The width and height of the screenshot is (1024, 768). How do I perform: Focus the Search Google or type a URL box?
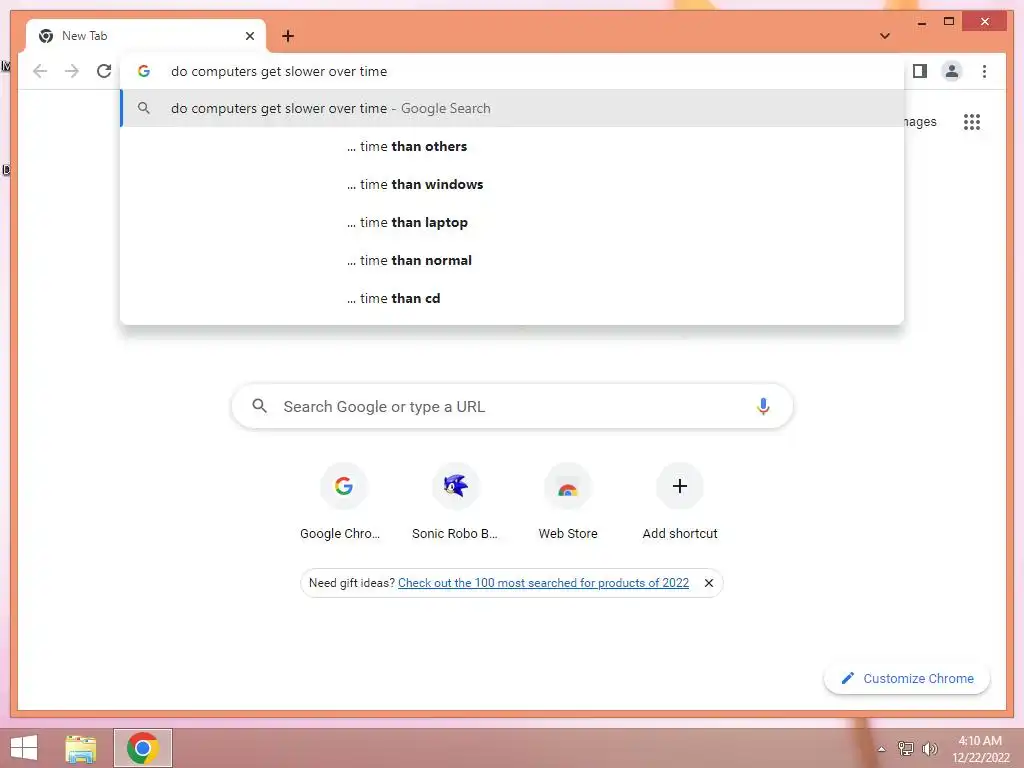coord(512,406)
